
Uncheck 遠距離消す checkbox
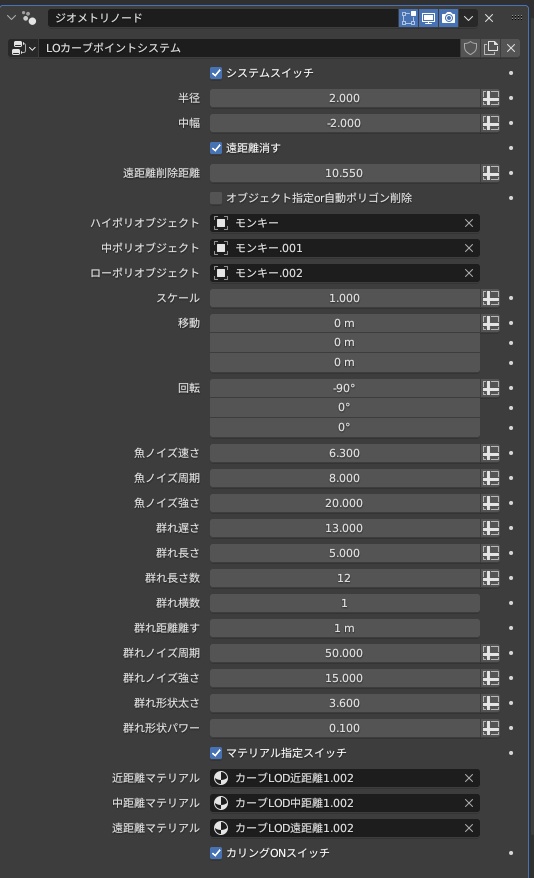coord(216,148)
